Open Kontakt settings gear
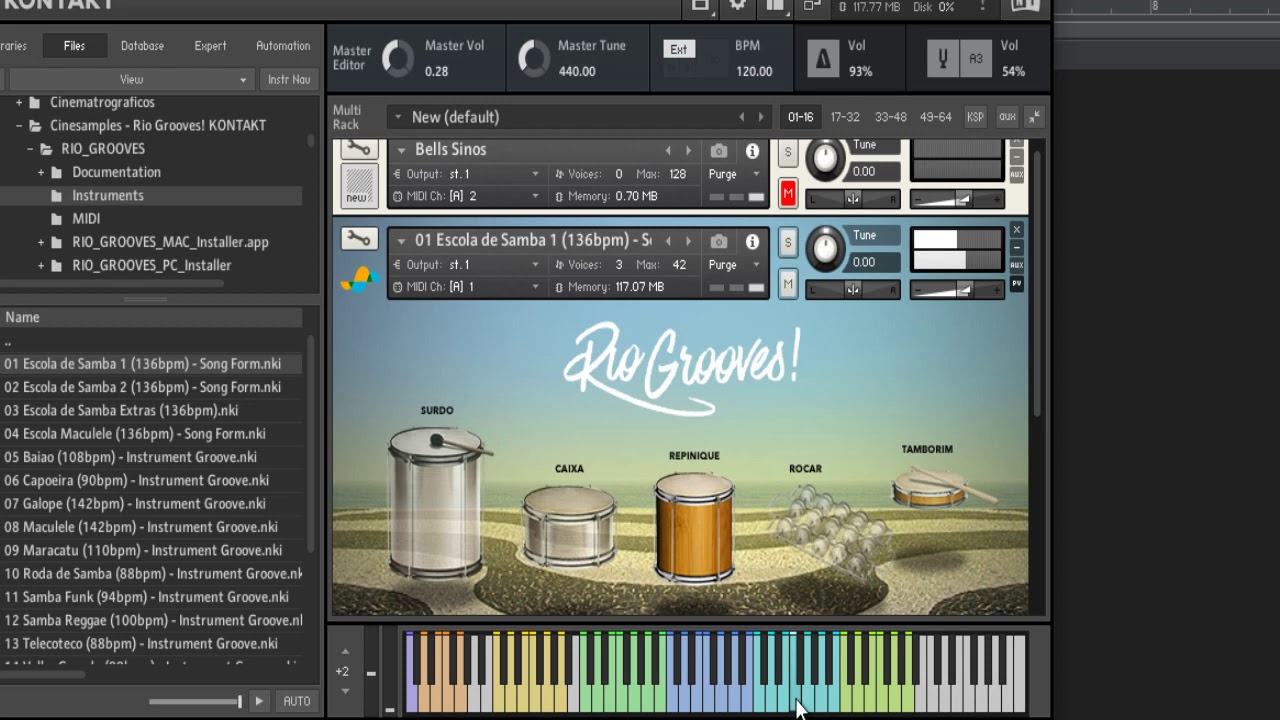 [738, 5]
